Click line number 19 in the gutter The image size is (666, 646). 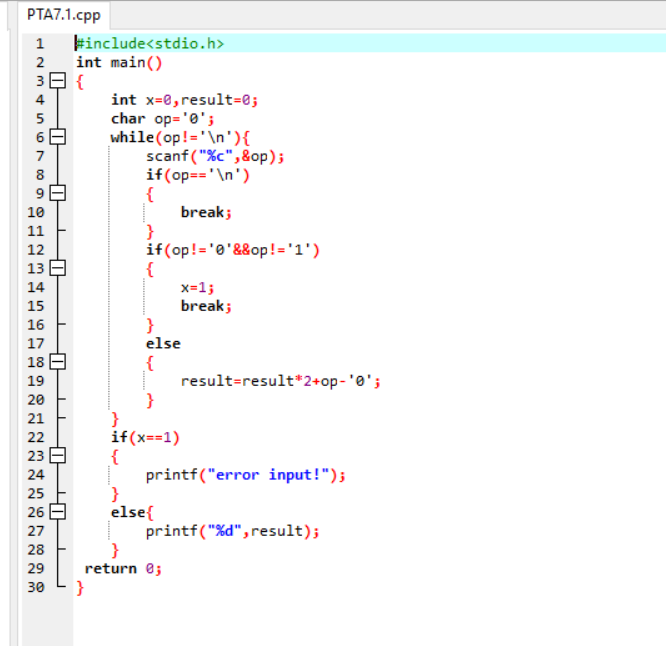[36, 381]
